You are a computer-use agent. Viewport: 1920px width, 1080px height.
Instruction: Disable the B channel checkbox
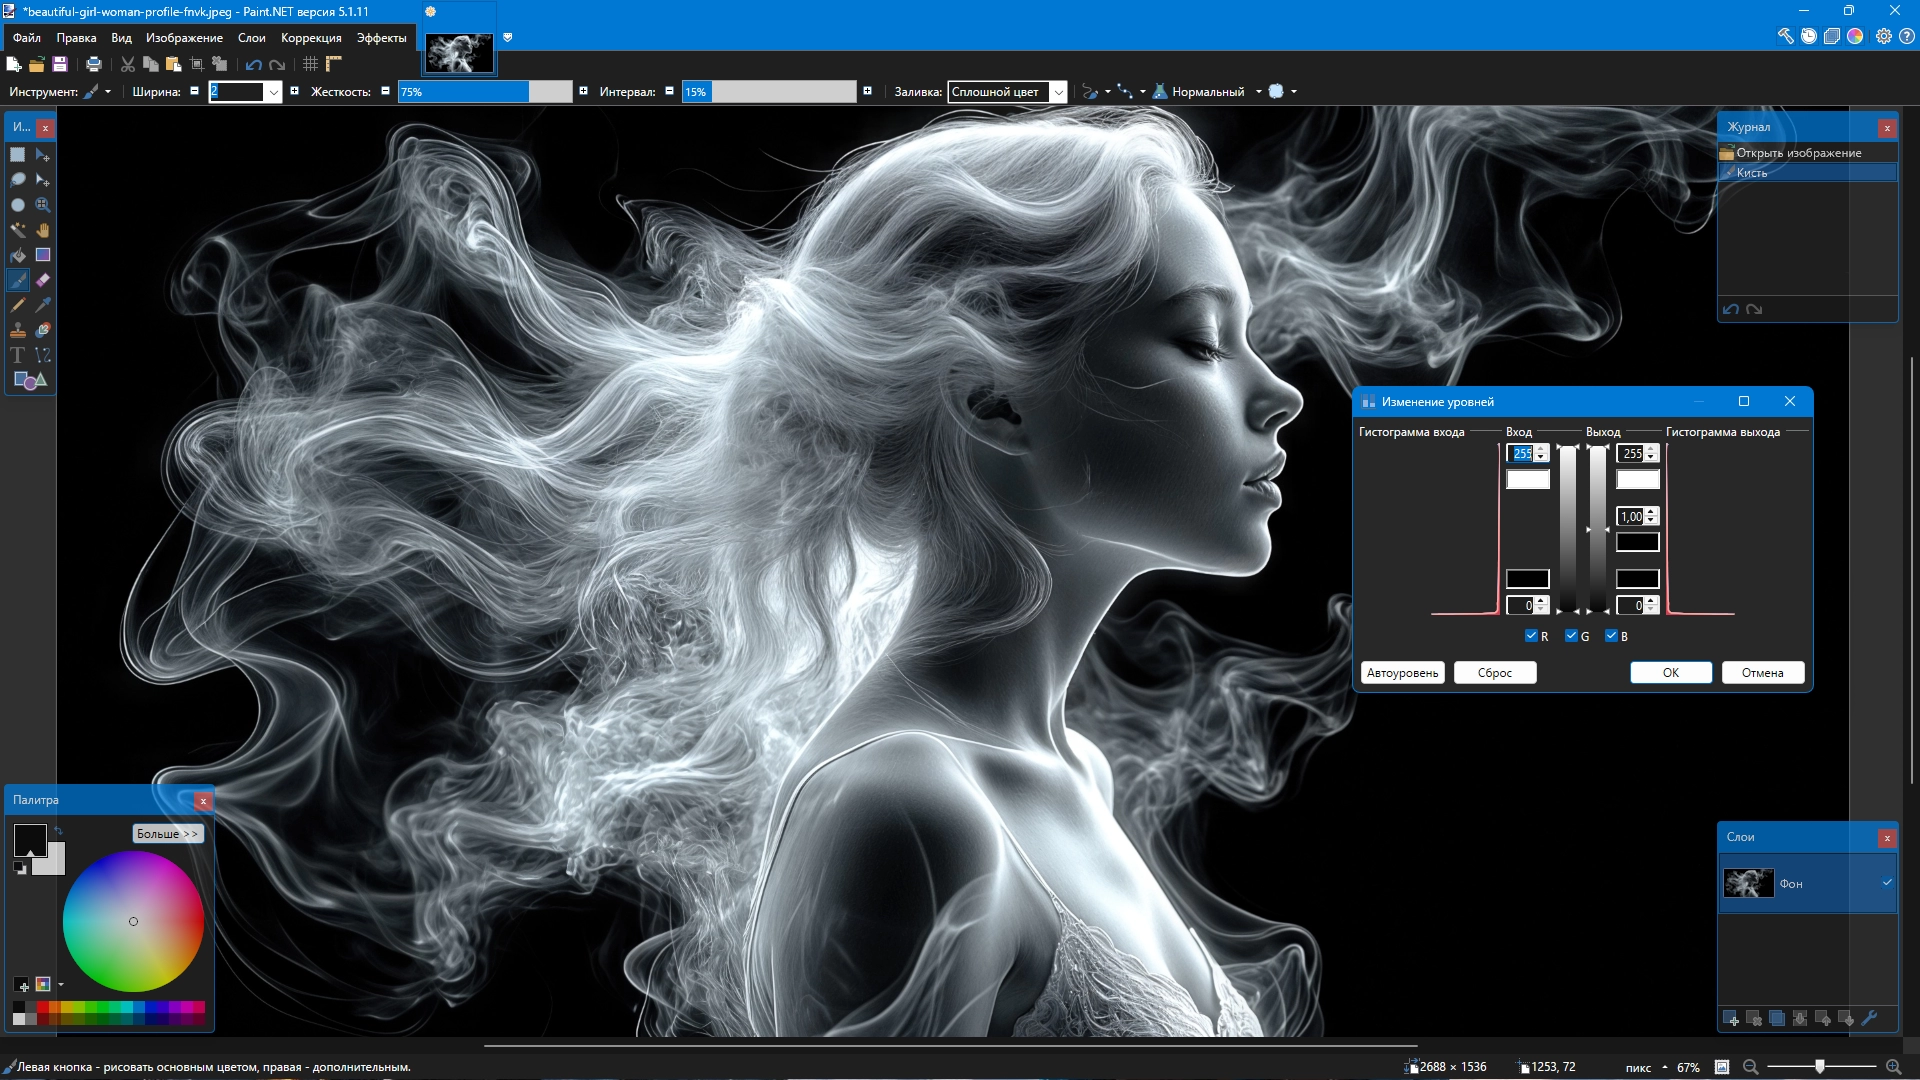[1611, 636]
